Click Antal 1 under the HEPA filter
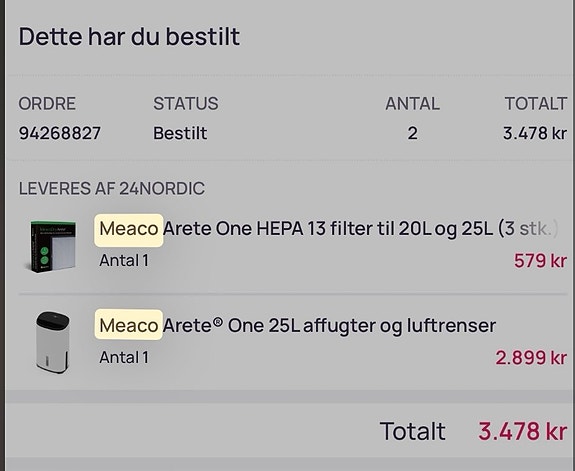 (x=124, y=261)
